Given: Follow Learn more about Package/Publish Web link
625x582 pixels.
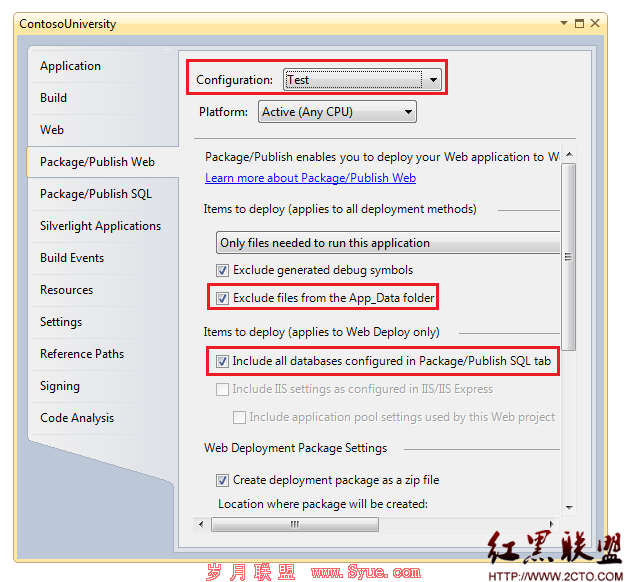Looking at the screenshot, I should coord(311,178).
